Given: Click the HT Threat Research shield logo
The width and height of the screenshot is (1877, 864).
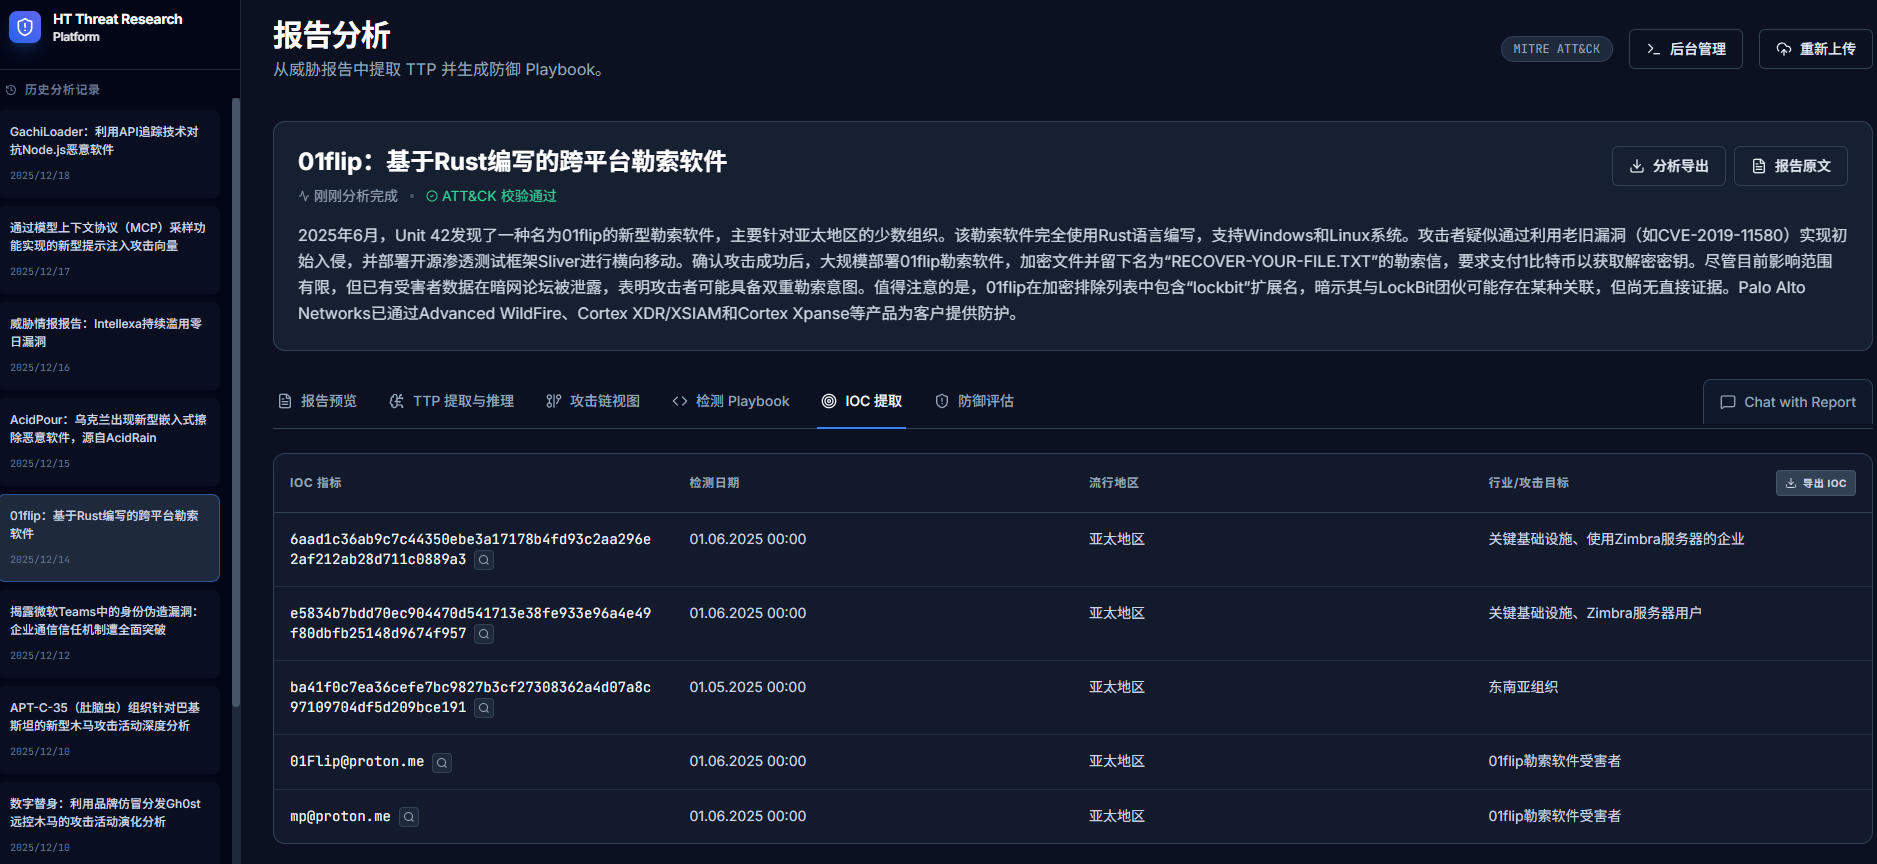Looking at the screenshot, I should coord(25,27).
